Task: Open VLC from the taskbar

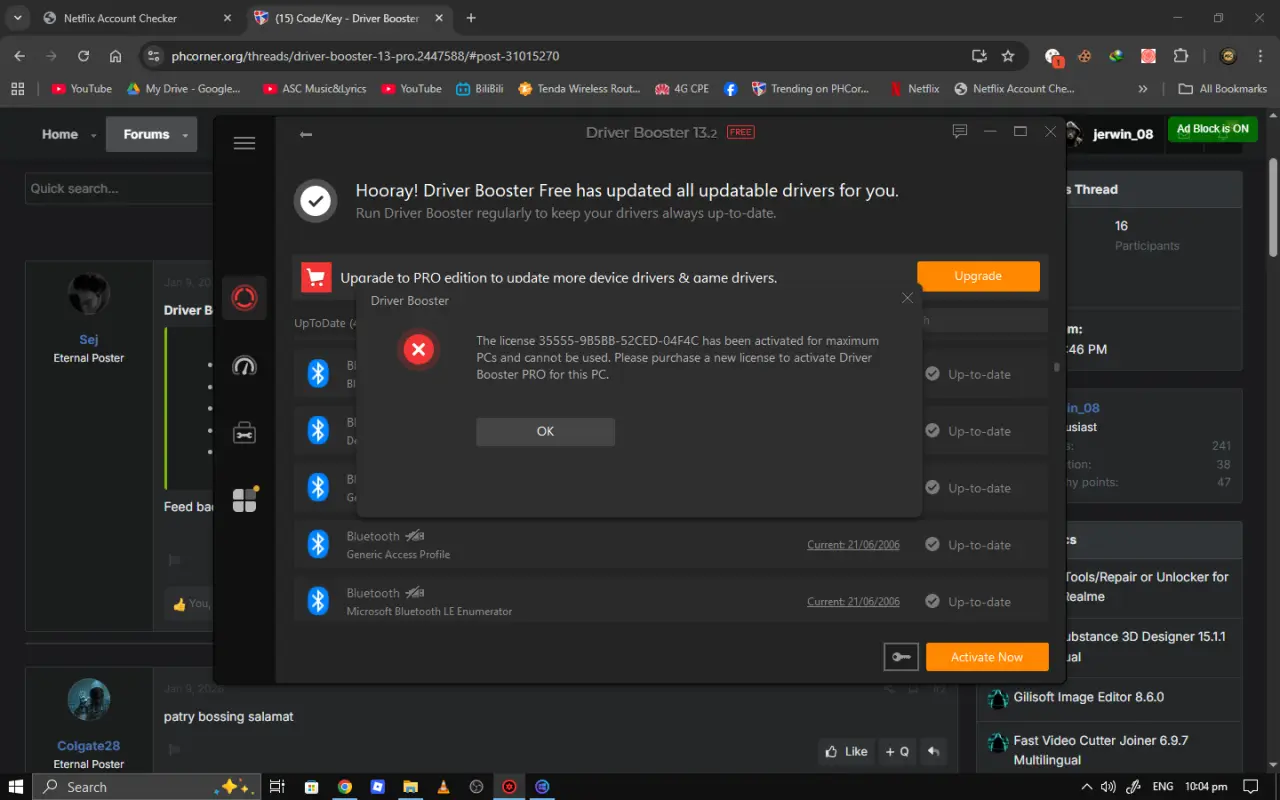Action: coord(443,787)
